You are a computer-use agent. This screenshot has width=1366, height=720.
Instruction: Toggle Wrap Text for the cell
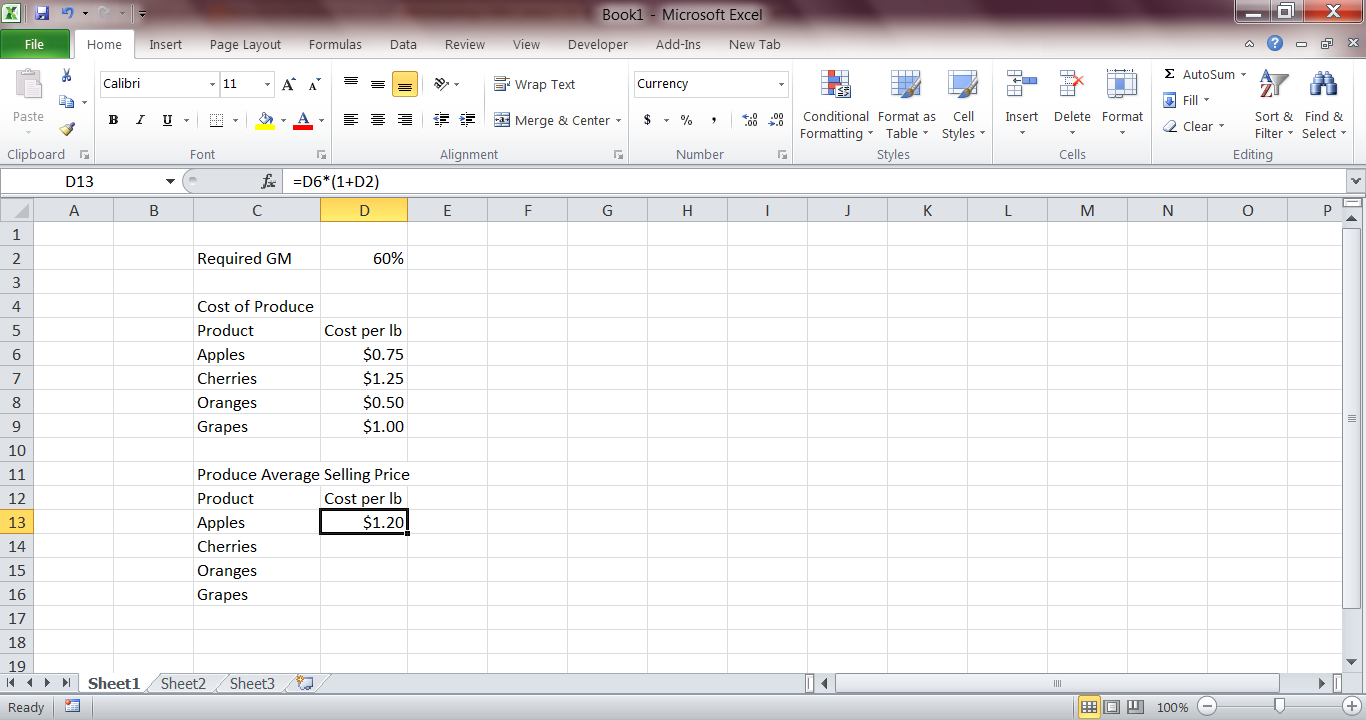[535, 84]
